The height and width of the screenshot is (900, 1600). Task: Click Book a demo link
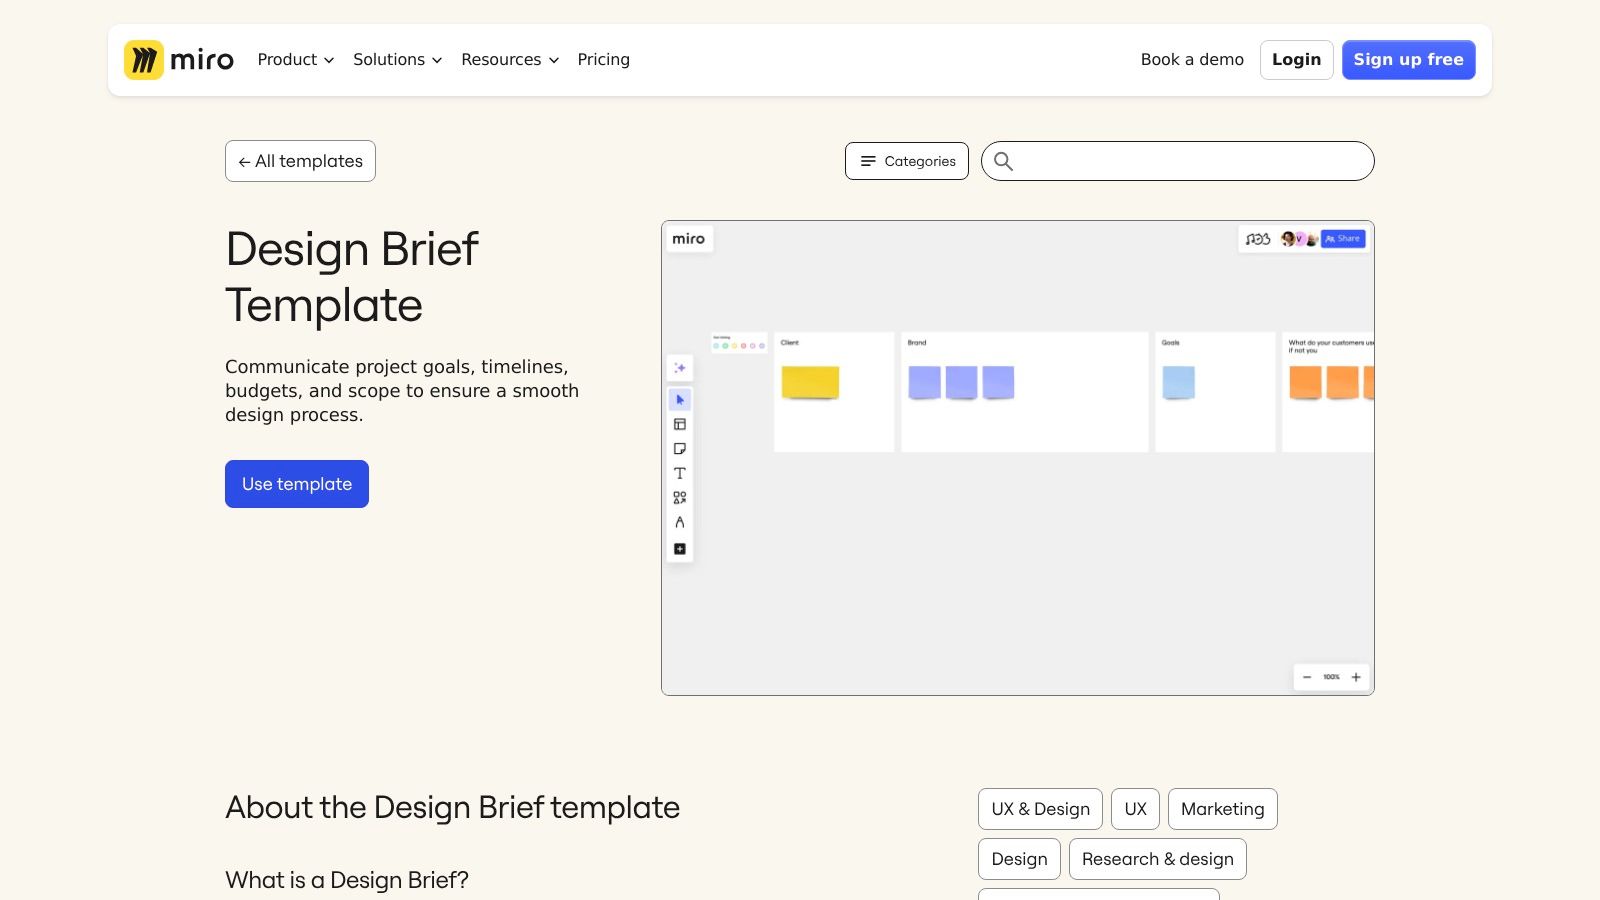click(1192, 60)
